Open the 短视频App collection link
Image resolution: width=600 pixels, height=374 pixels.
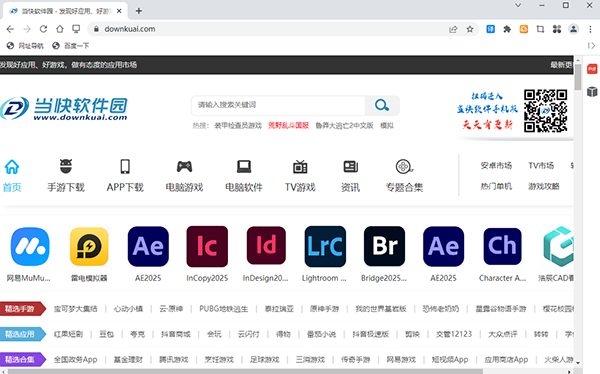(450, 359)
